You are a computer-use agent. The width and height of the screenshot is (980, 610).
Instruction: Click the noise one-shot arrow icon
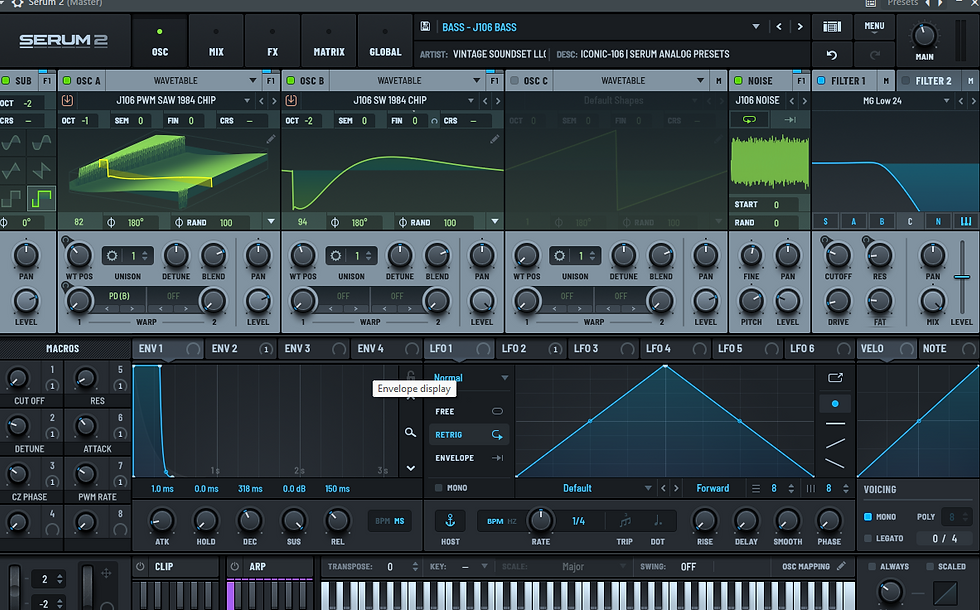(790, 119)
